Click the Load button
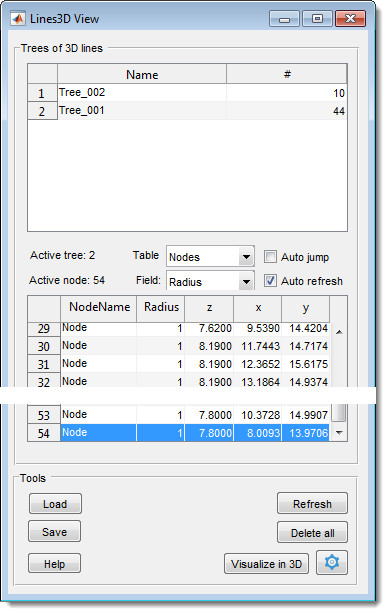 click(55, 504)
